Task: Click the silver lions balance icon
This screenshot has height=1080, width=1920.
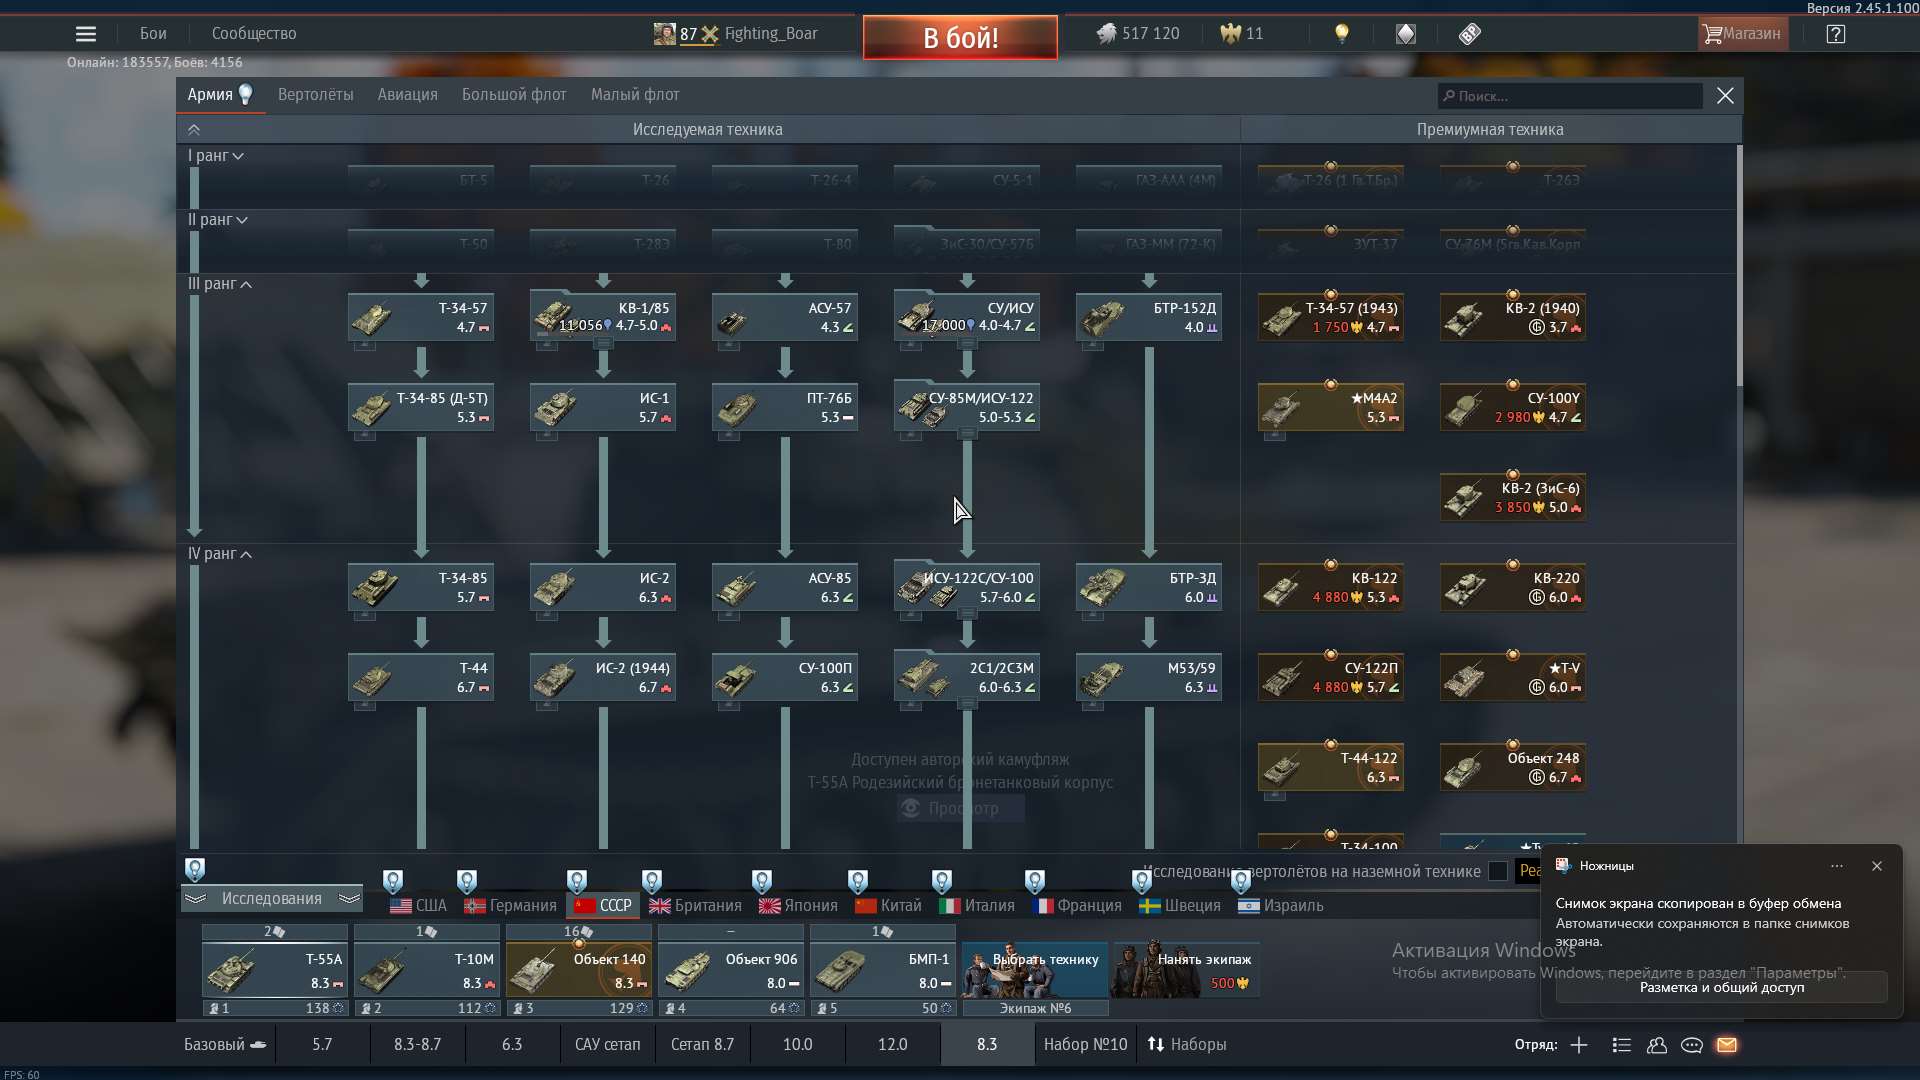Action: coord(1106,34)
